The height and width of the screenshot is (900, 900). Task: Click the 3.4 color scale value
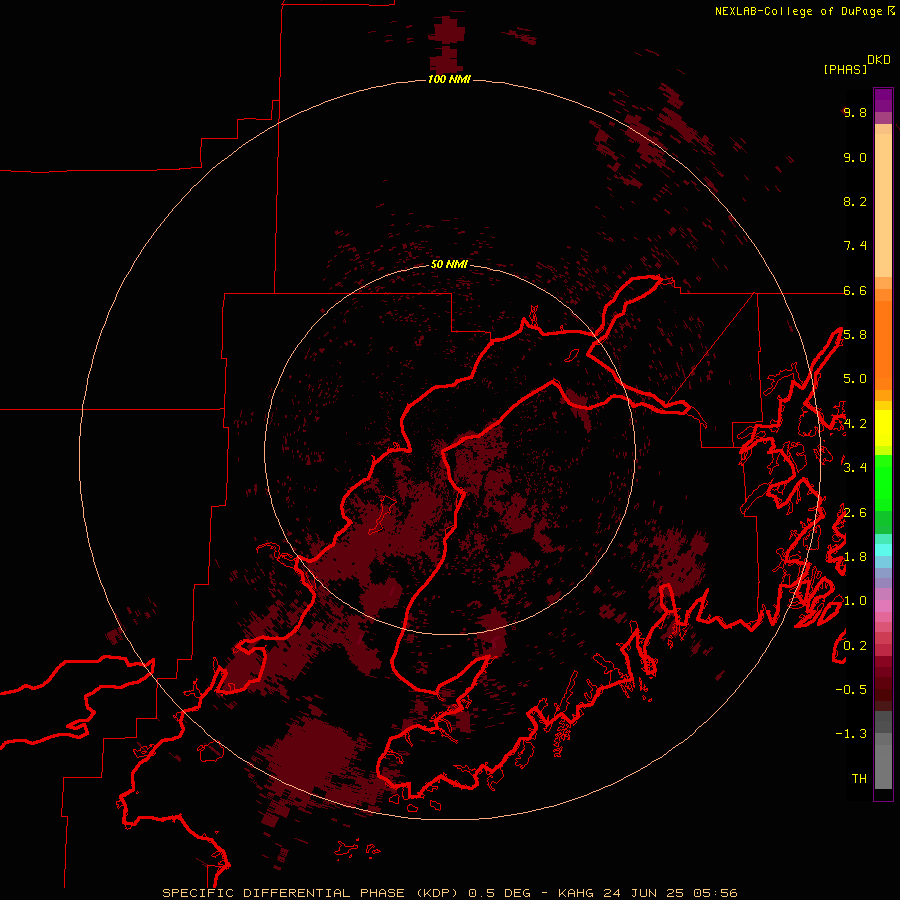coord(855,468)
